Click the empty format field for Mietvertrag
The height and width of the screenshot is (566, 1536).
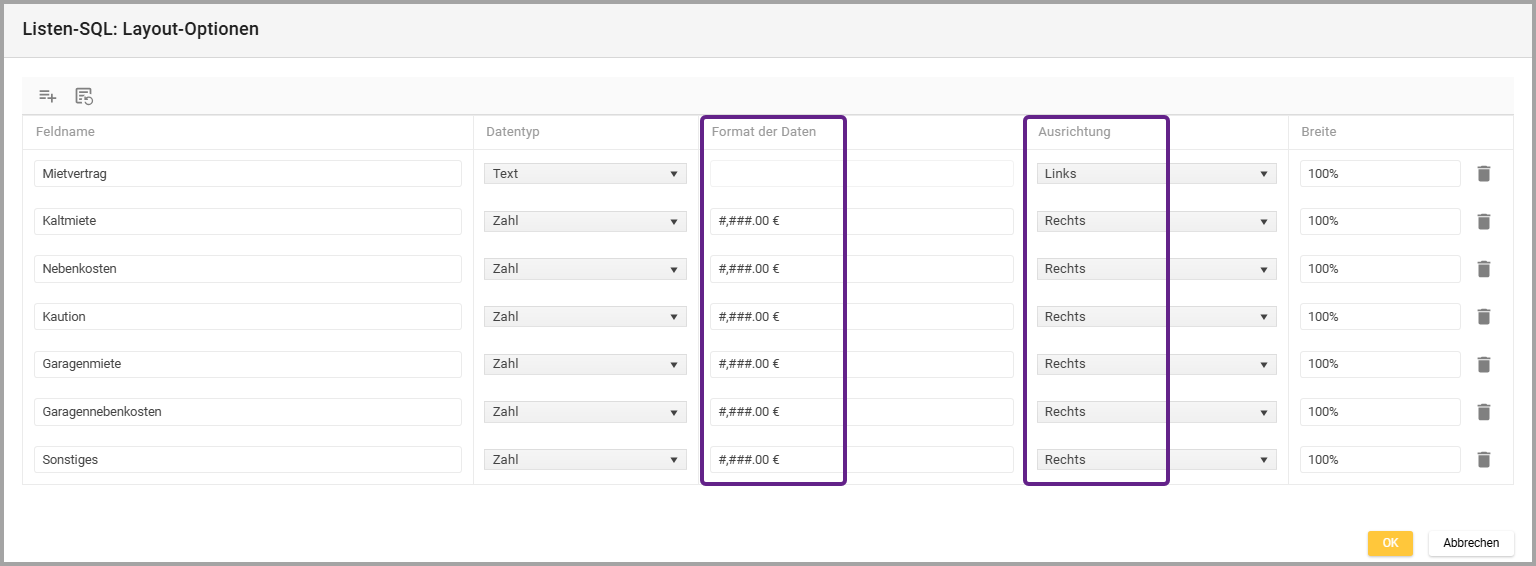tap(861, 174)
